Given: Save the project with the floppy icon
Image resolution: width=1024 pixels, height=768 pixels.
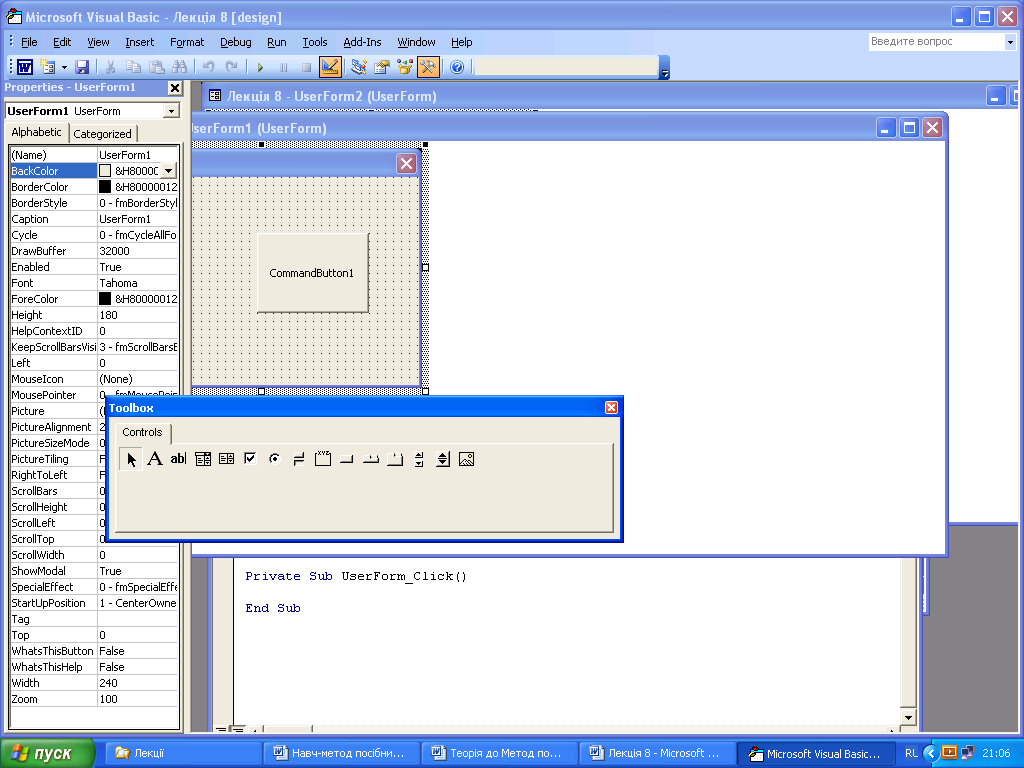Looking at the screenshot, I should pyautogui.click(x=82, y=67).
